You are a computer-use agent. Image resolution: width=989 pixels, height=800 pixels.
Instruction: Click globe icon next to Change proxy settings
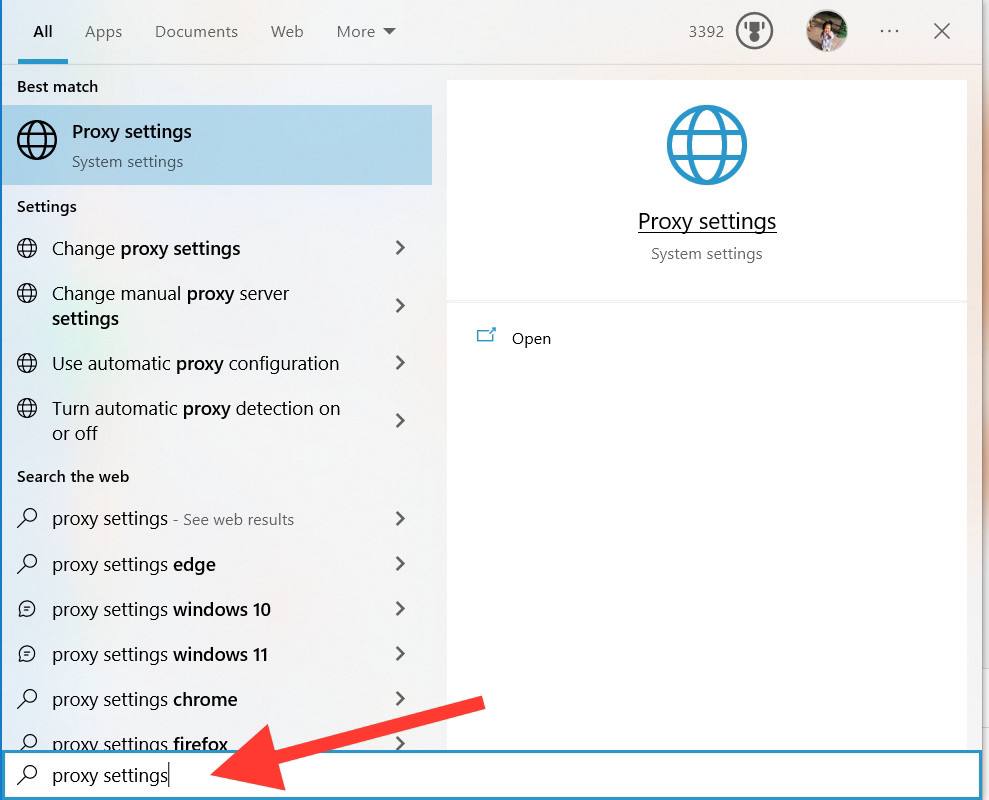pyautogui.click(x=28, y=248)
